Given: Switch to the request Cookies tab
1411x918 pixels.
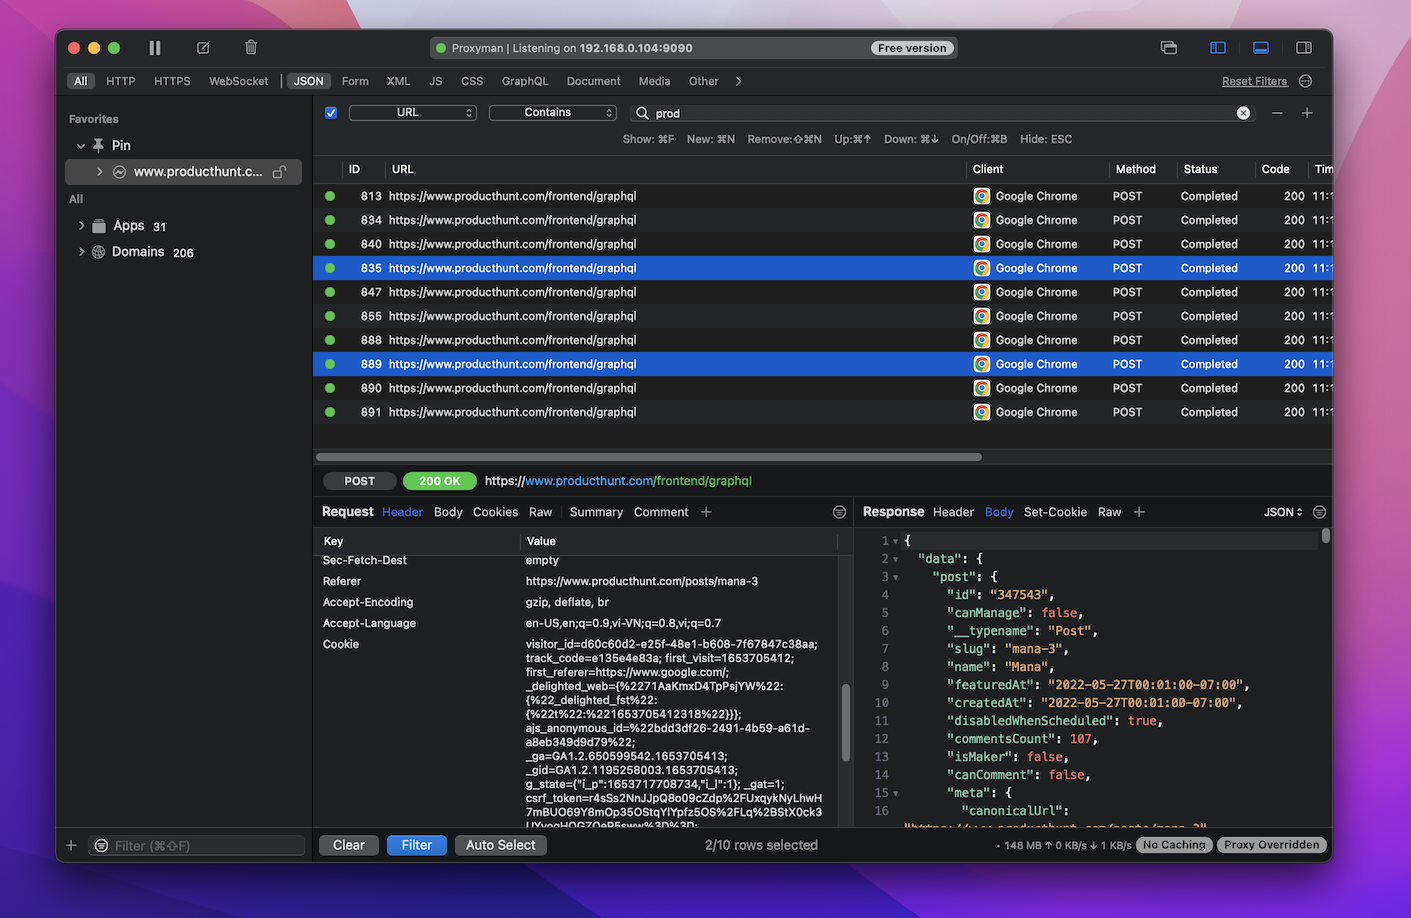Looking at the screenshot, I should (x=495, y=512).
